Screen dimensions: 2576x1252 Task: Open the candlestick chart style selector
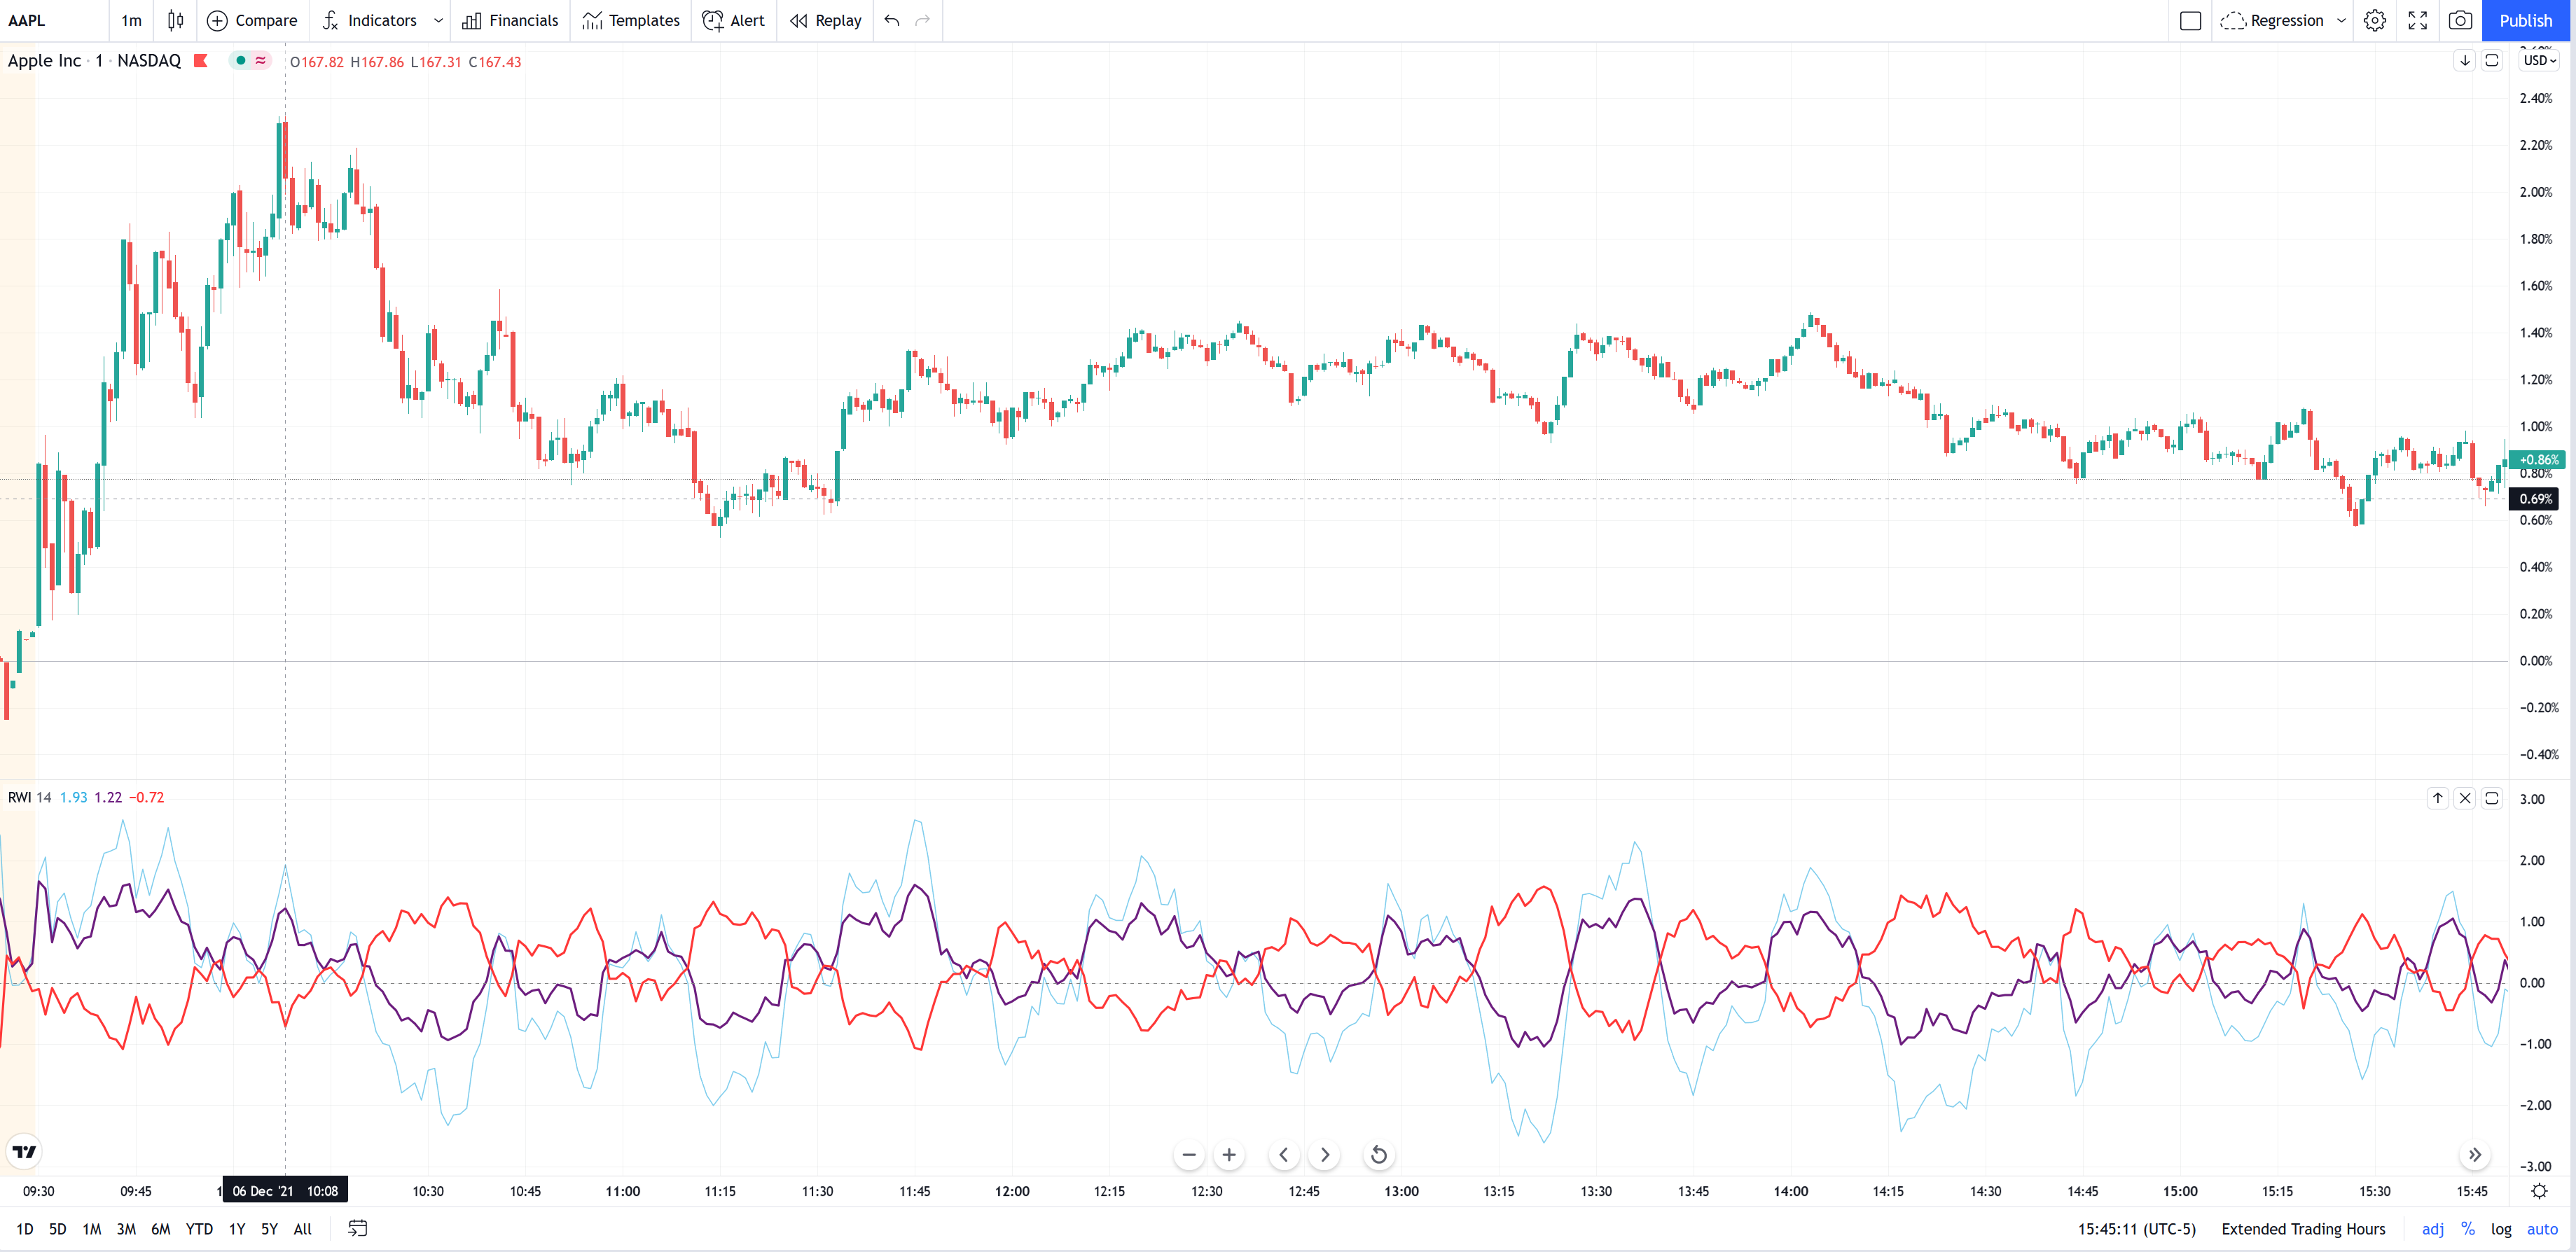click(x=175, y=20)
